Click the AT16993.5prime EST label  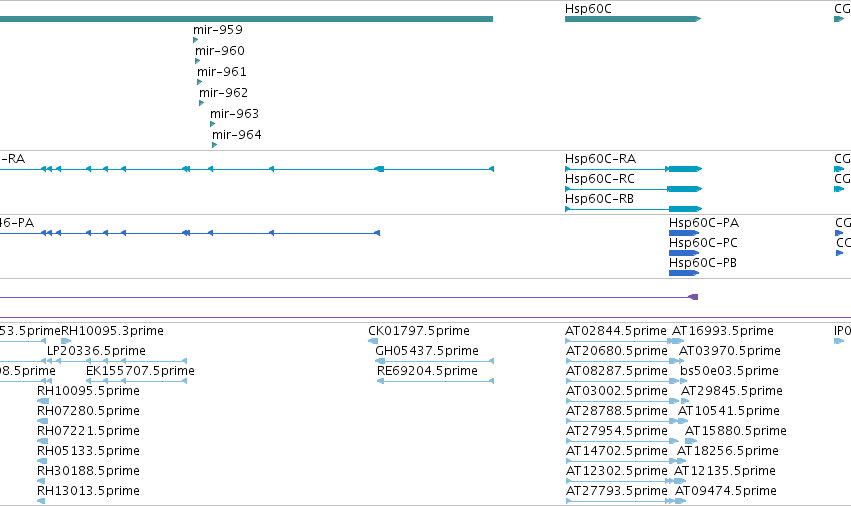point(723,331)
